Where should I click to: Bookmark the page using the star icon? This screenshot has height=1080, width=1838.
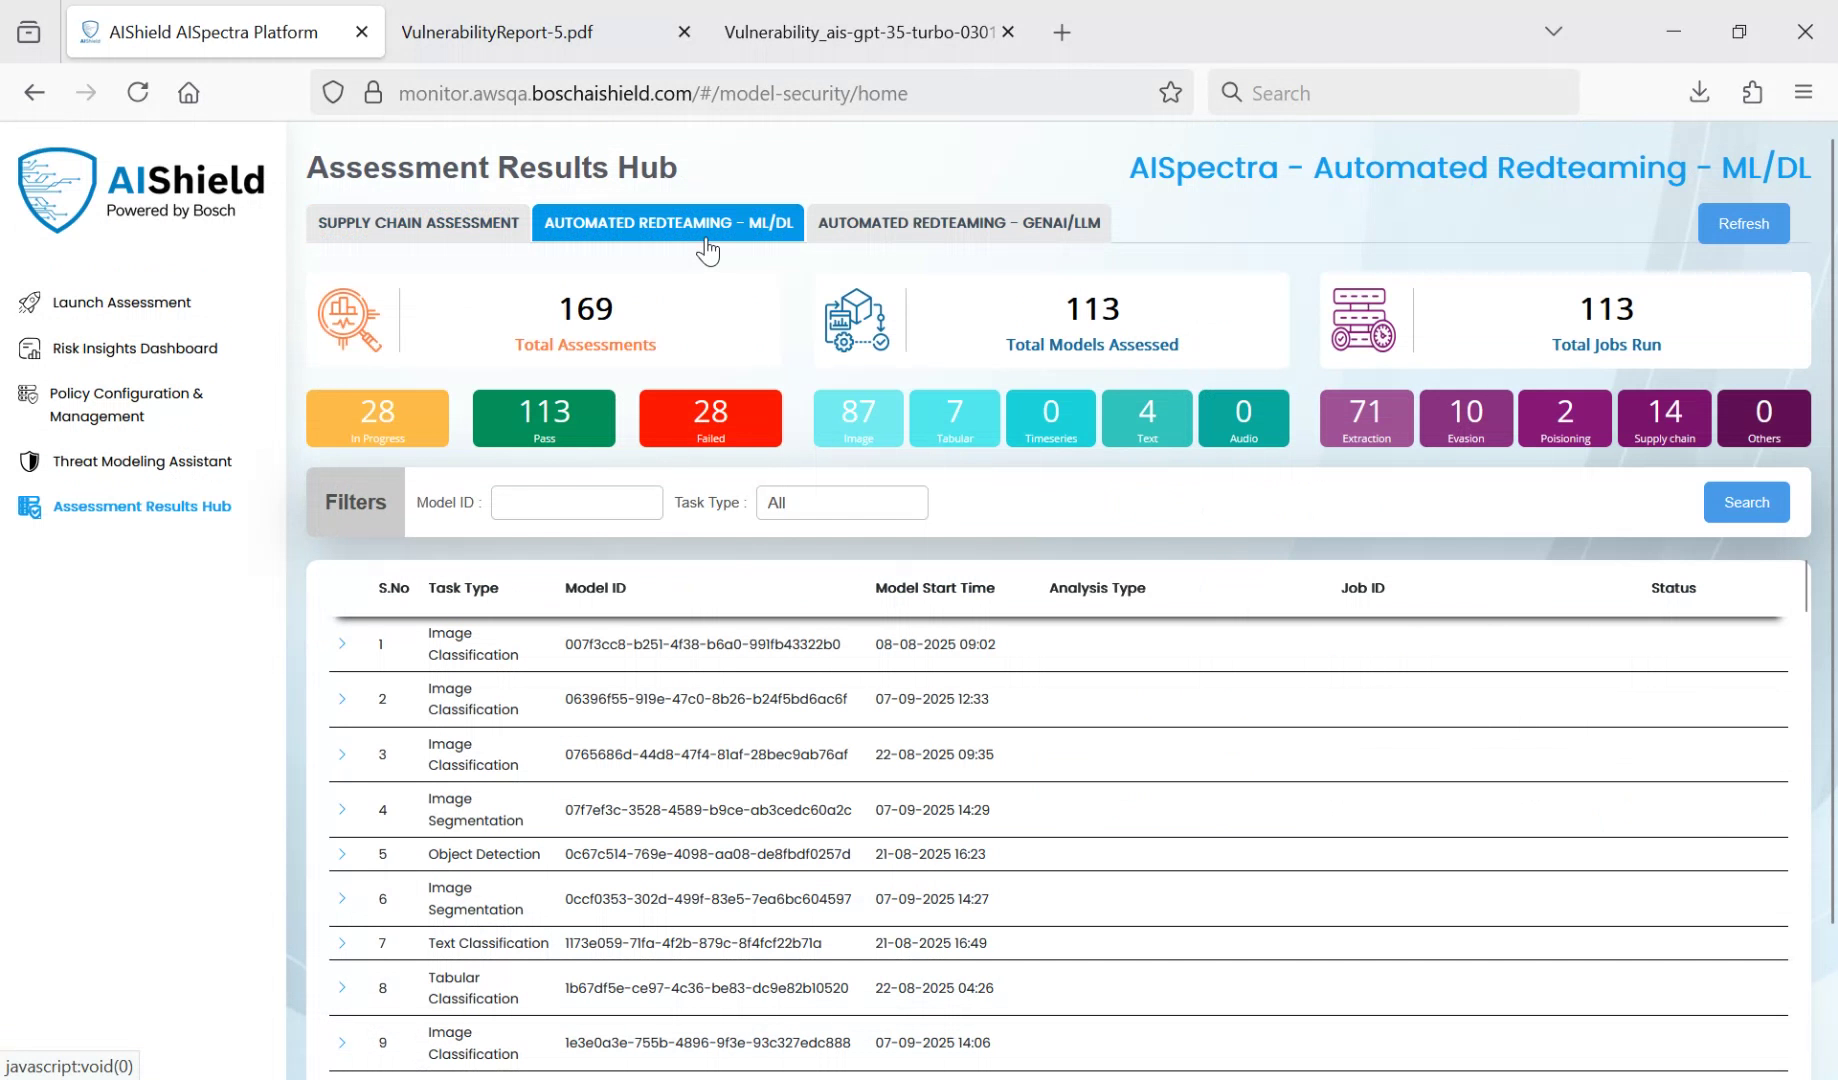pos(1170,92)
